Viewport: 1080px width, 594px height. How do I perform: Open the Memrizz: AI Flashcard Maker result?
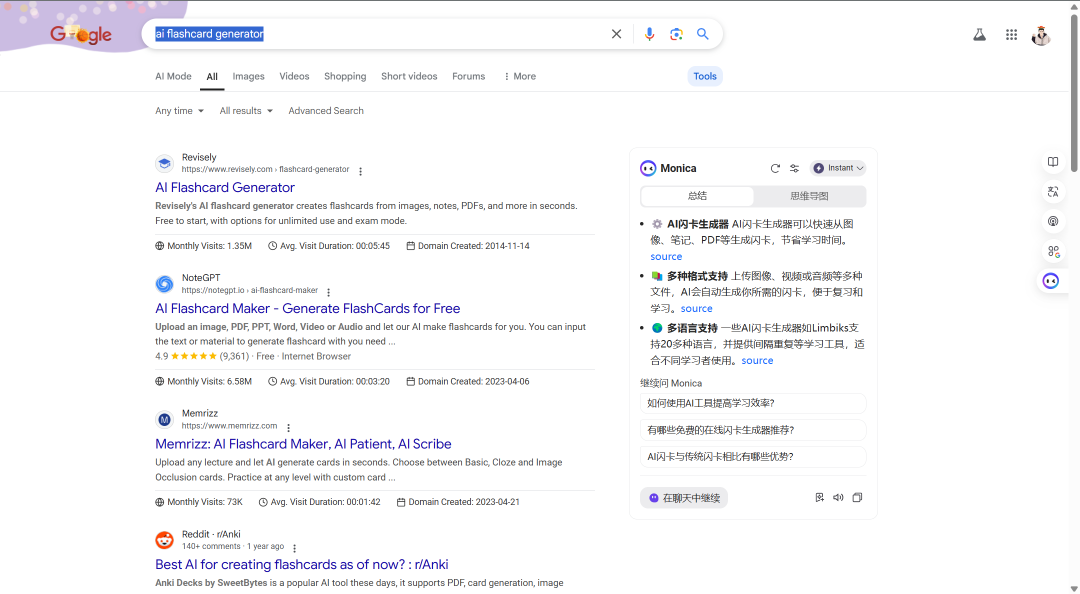(x=303, y=444)
